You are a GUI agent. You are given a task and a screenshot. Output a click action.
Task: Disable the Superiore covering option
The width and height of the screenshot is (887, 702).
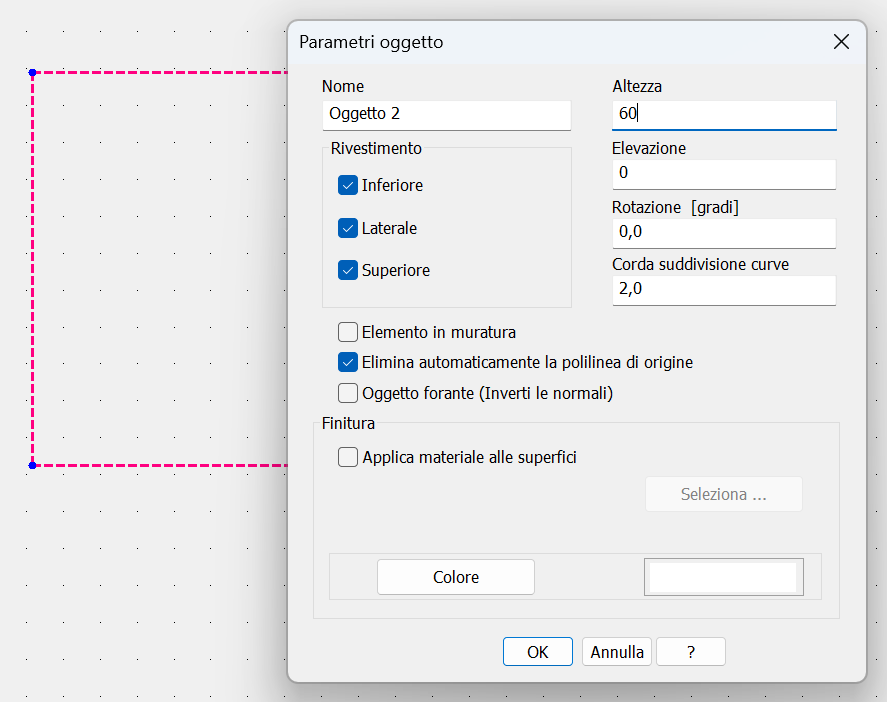click(347, 270)
